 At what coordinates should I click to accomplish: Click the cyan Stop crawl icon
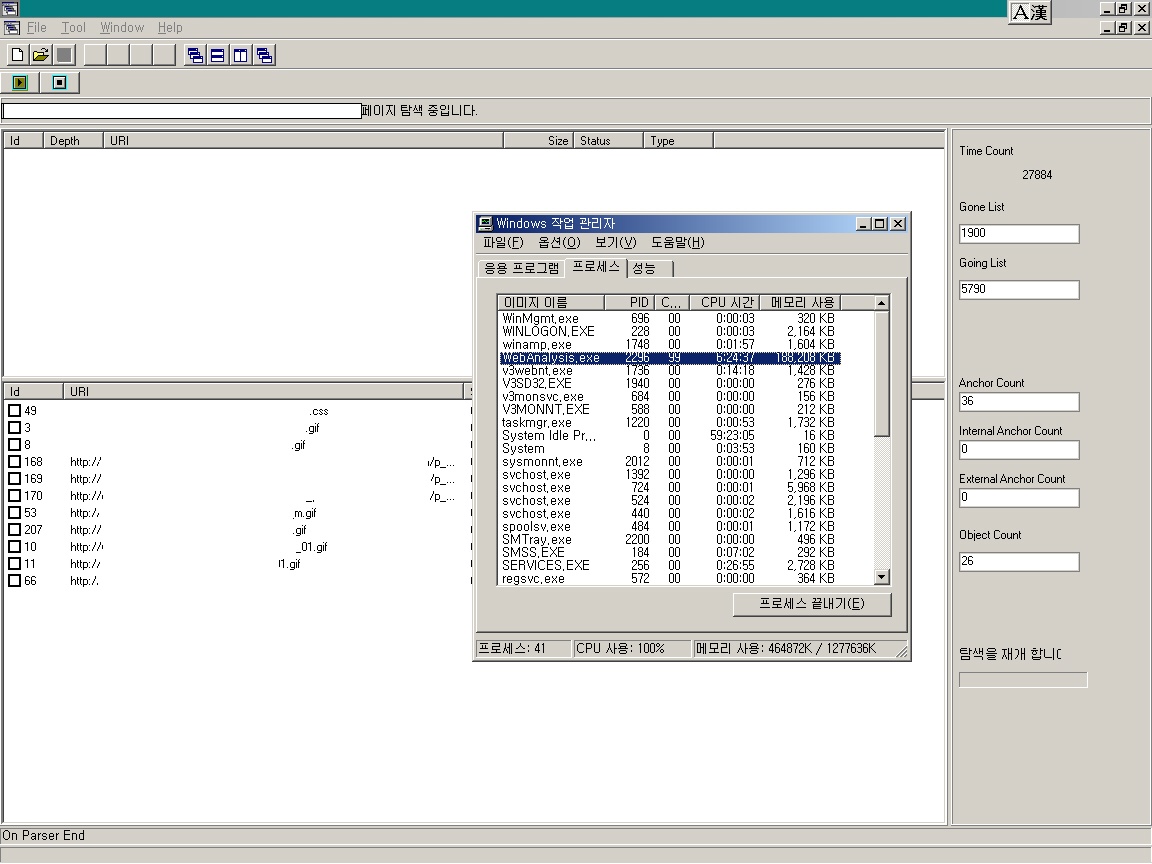59,83
